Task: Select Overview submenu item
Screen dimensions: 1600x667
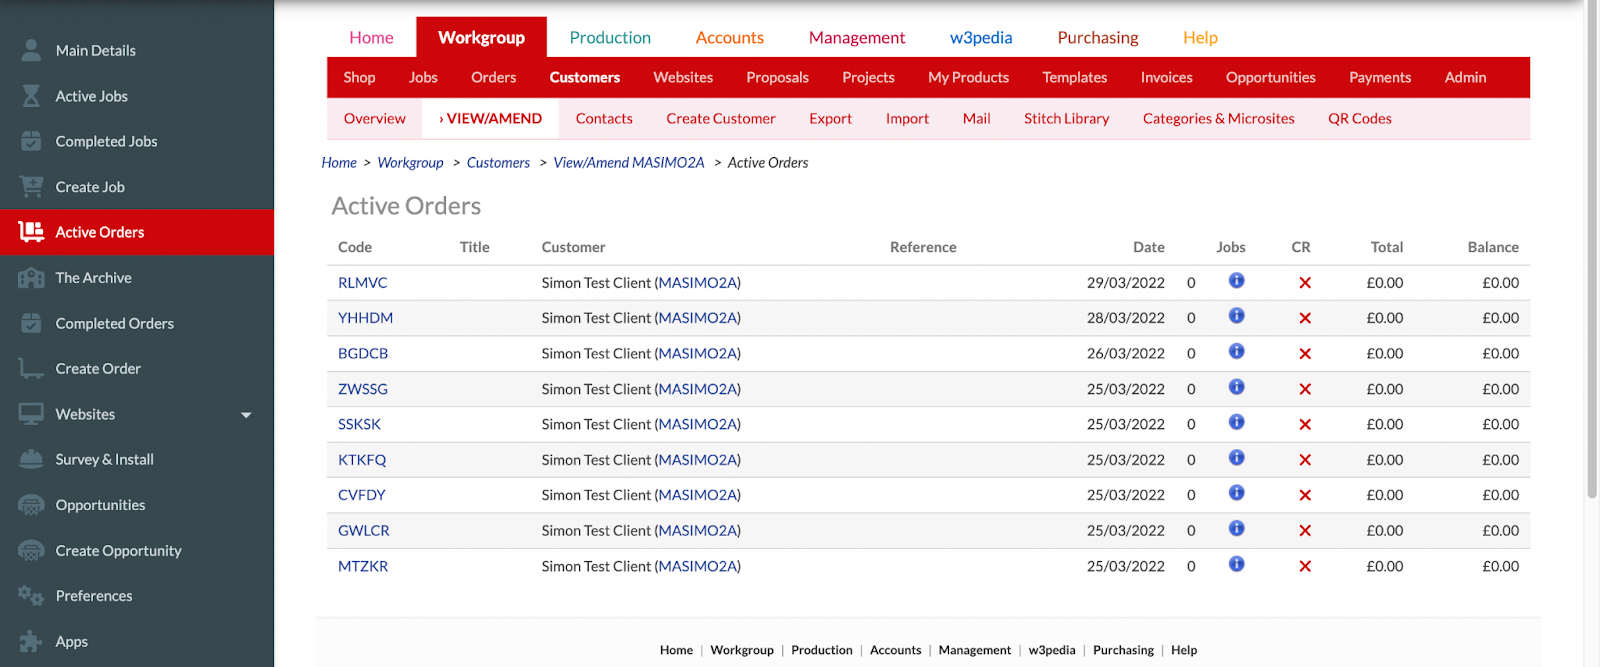Action: point(375,118)
